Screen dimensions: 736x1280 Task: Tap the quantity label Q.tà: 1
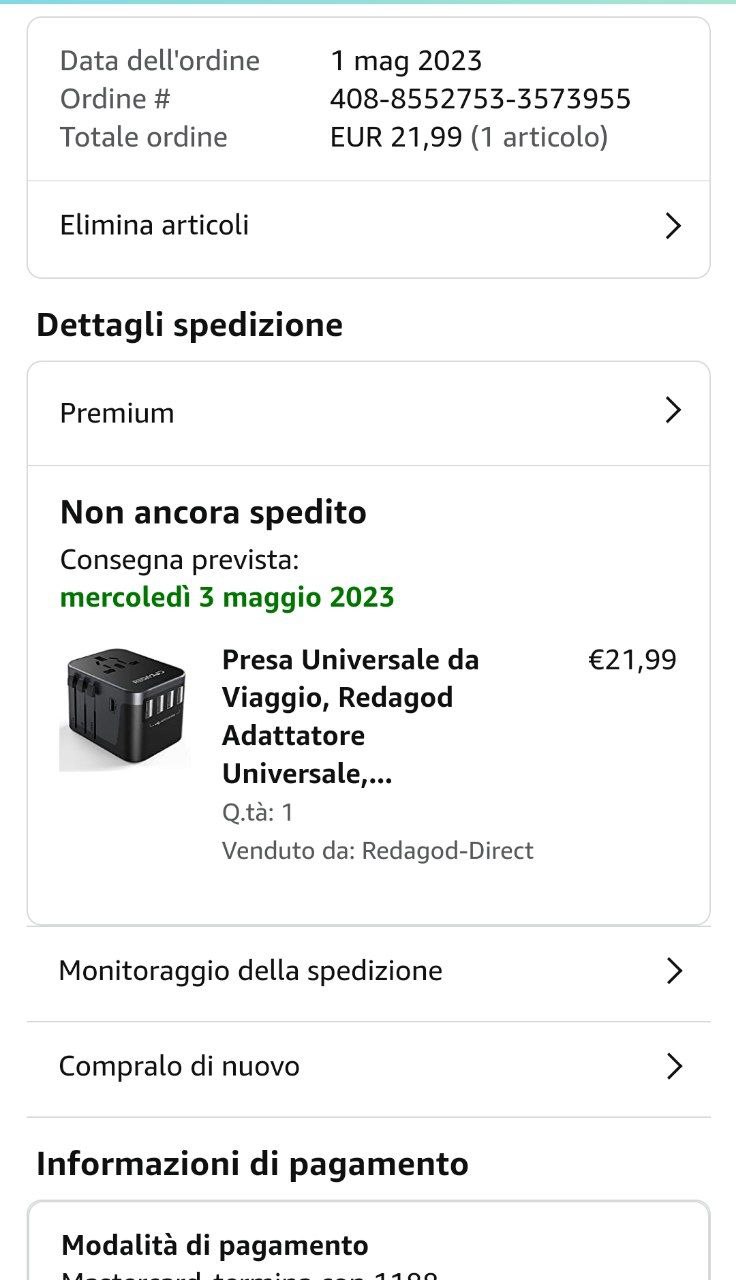click(x=258, y=812)
